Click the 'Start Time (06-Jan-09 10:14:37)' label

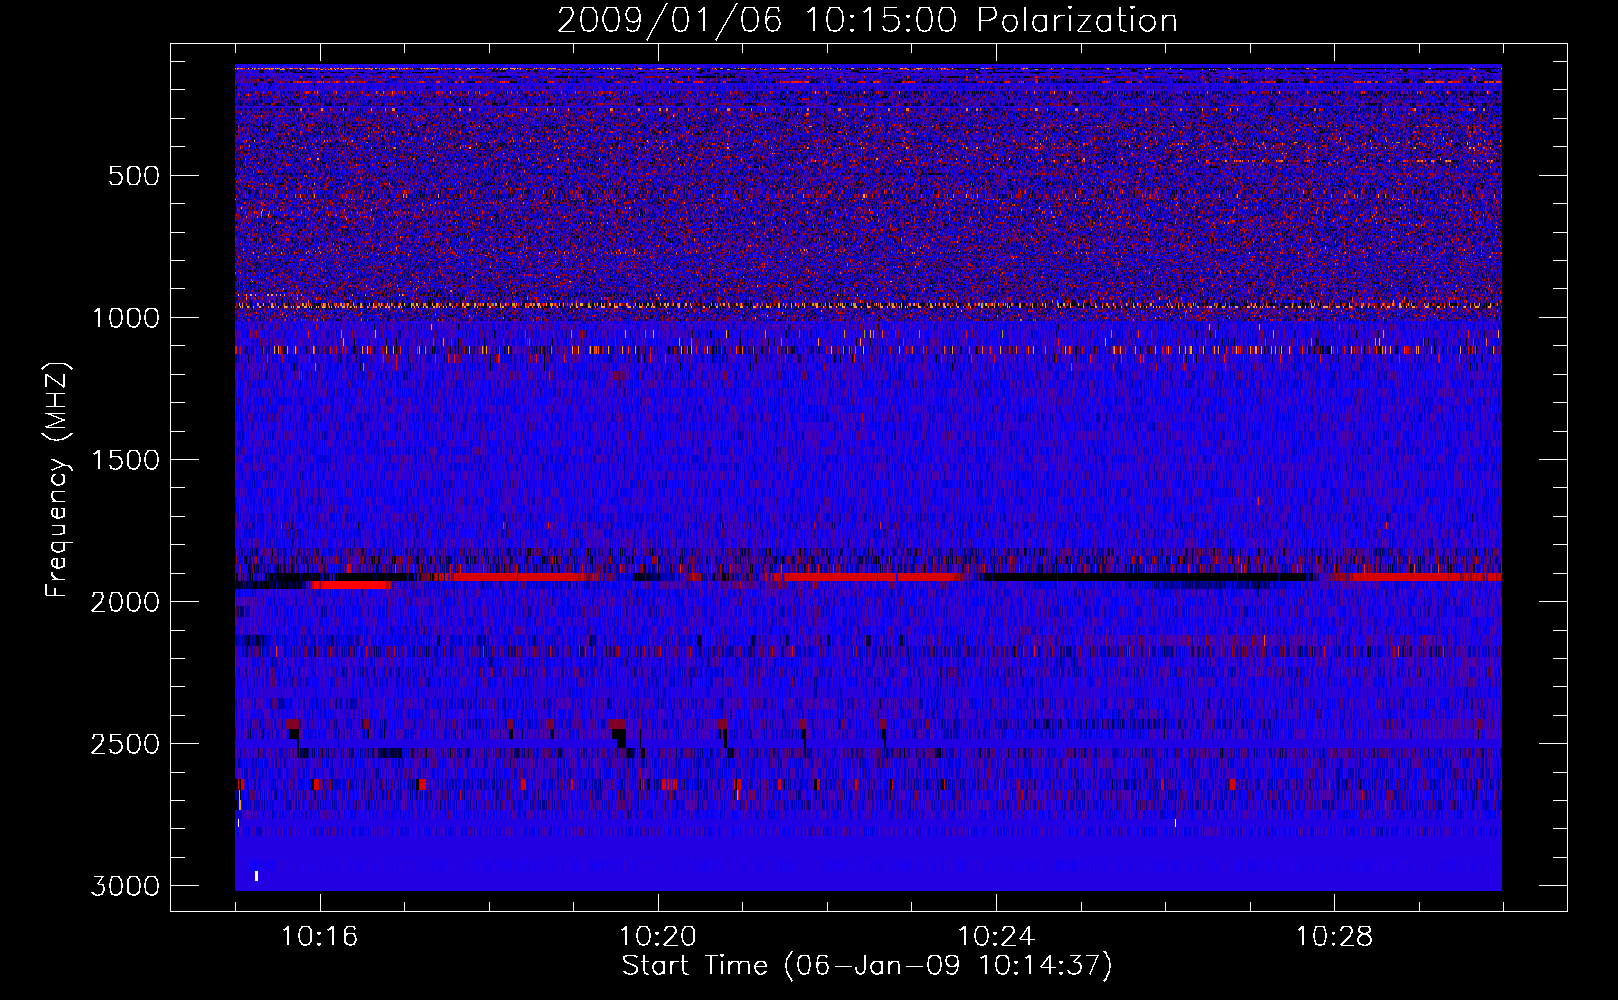867,966
